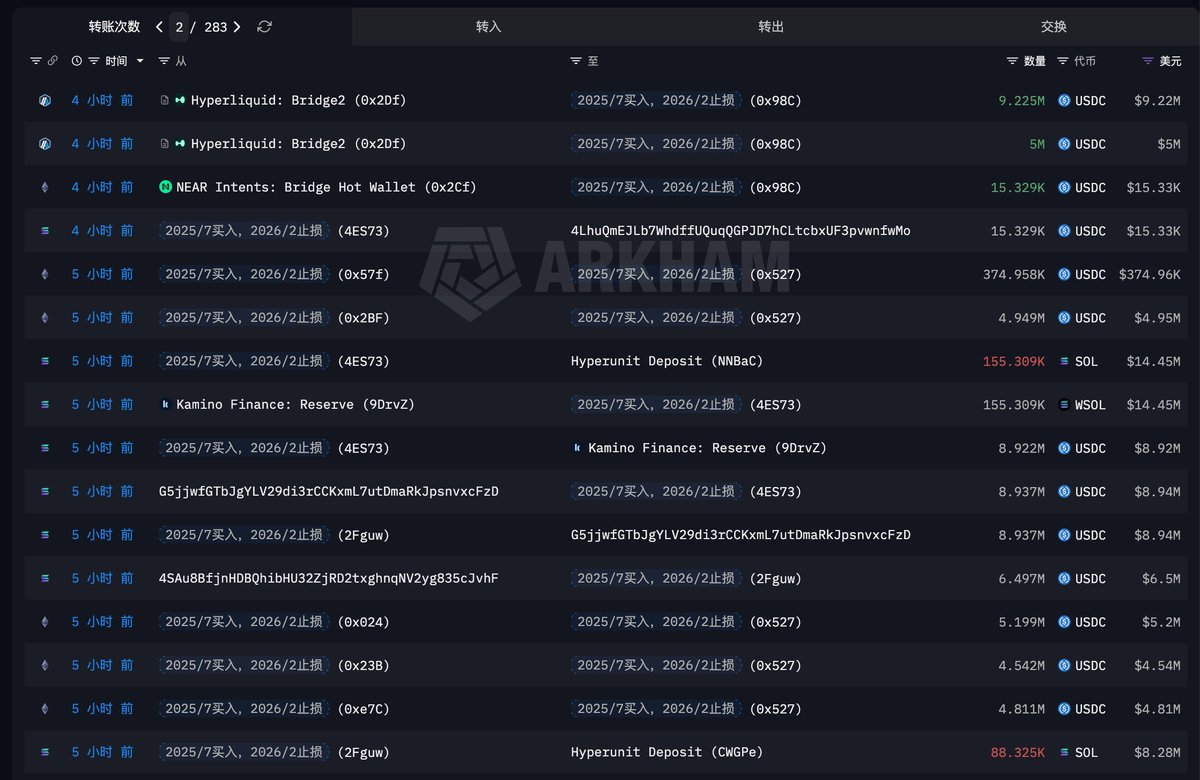
Task: Click the Hyperliquid logo in $5M row
Action: pos(180,144)
